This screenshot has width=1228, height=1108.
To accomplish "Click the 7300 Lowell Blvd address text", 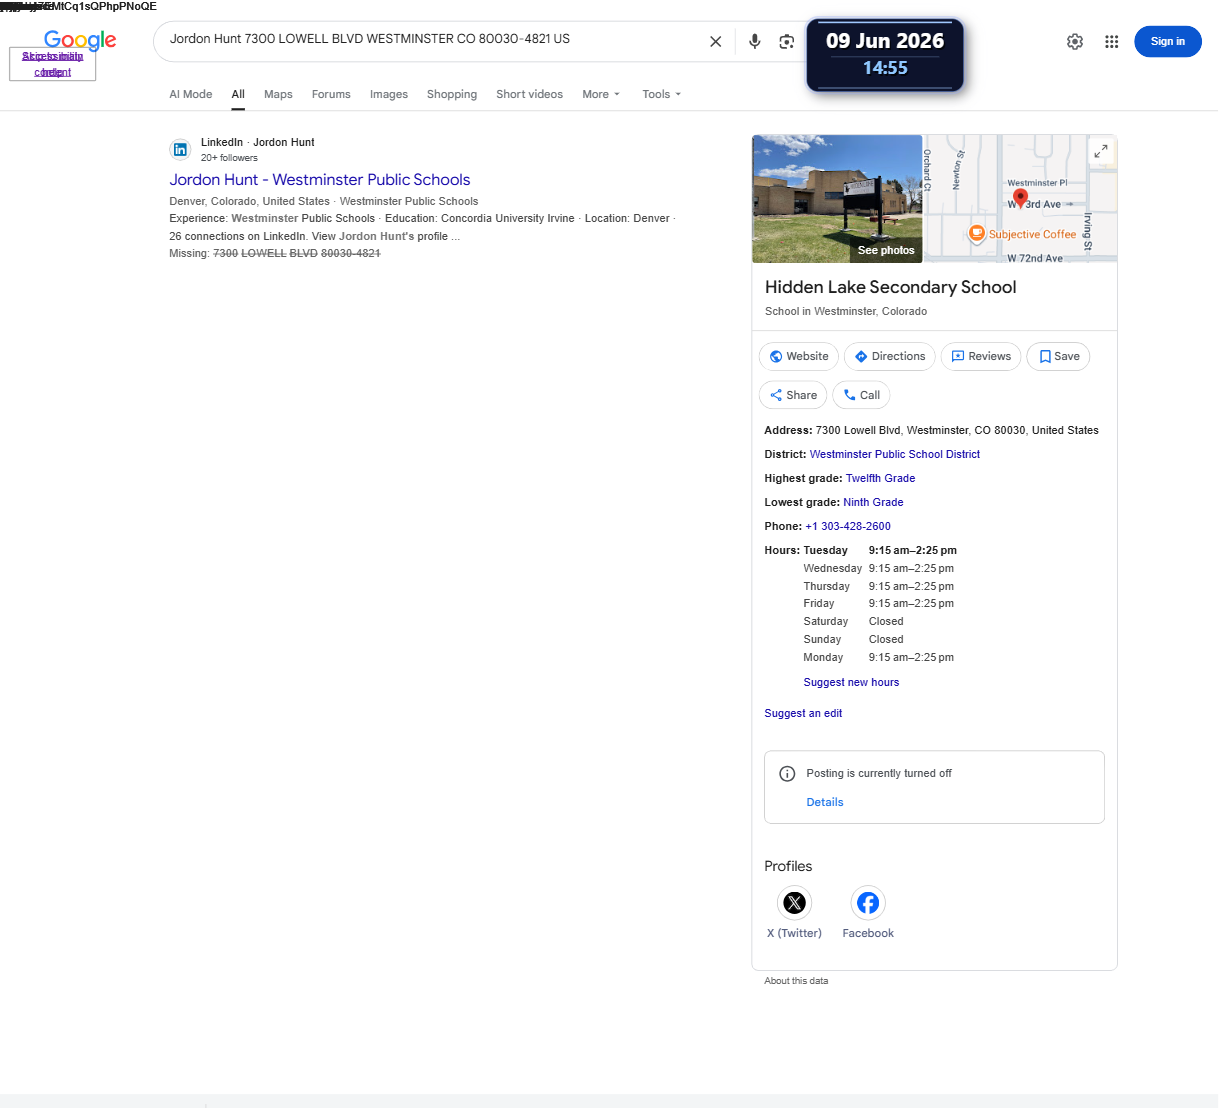I will pos(957,430).
